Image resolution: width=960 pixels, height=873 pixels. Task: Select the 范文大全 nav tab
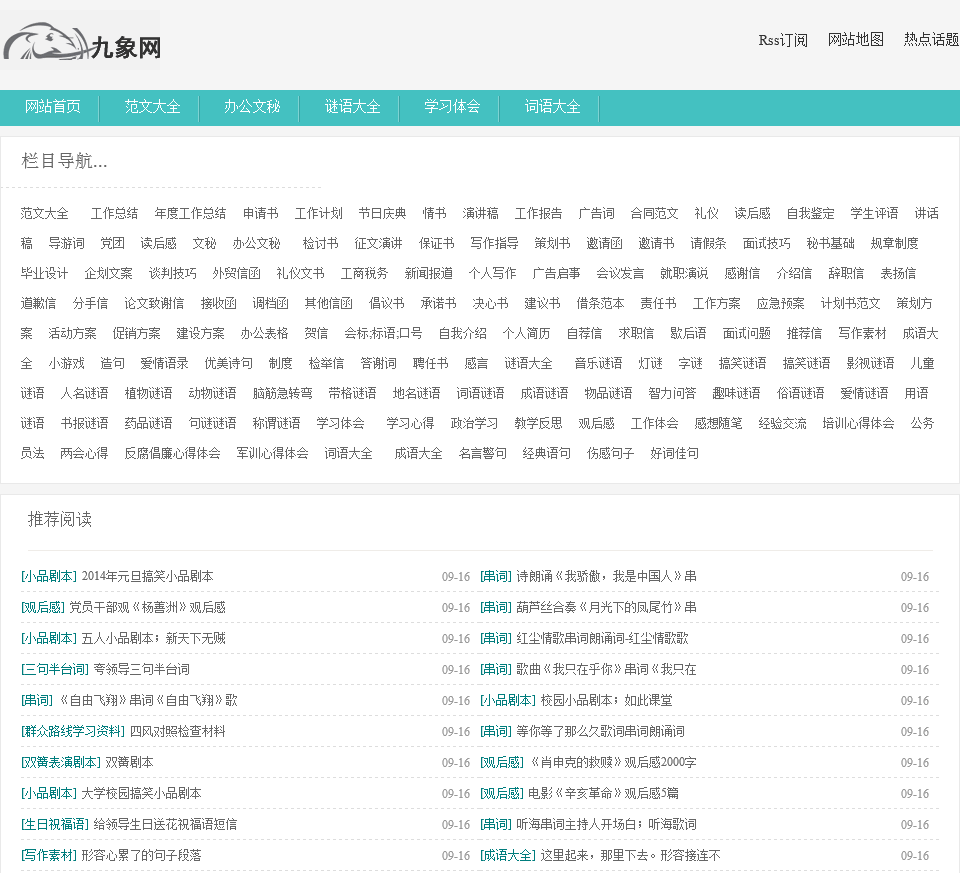click(152, 107)
